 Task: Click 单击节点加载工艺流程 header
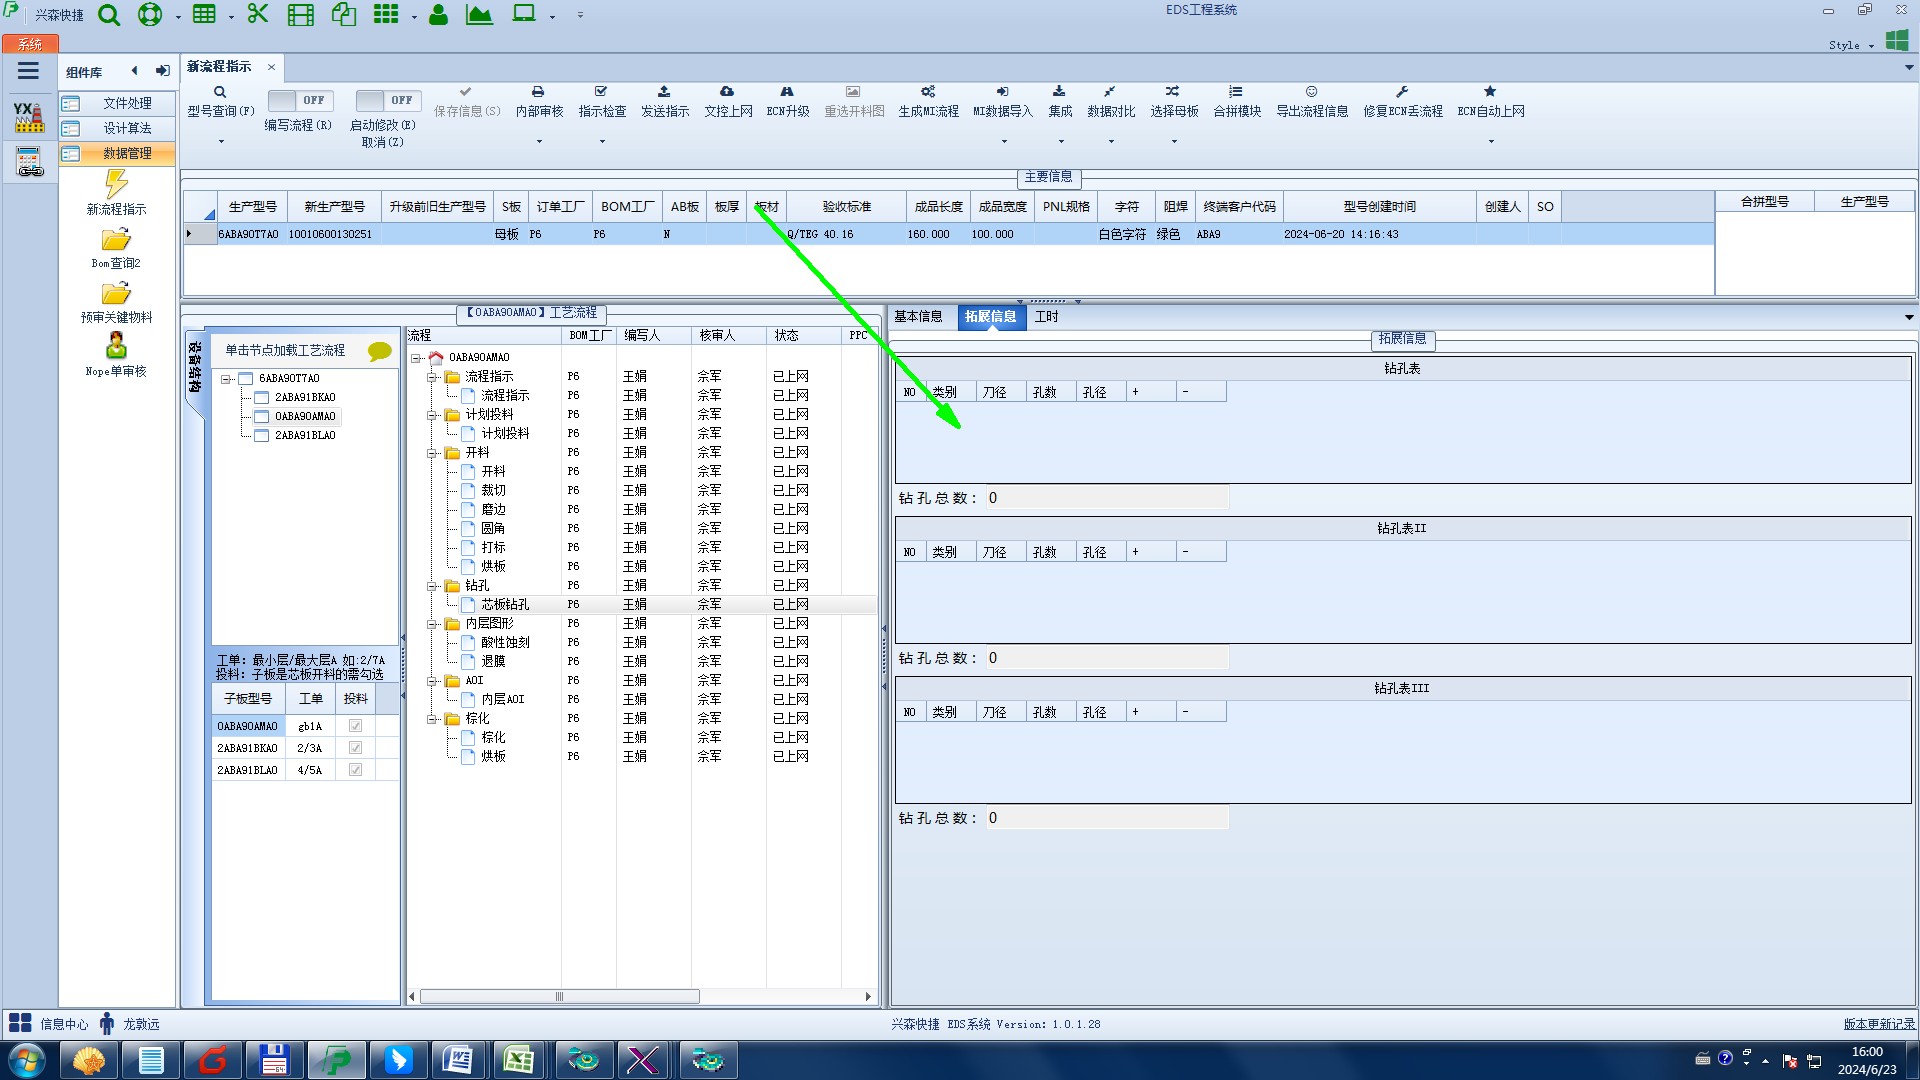[285, 351]
